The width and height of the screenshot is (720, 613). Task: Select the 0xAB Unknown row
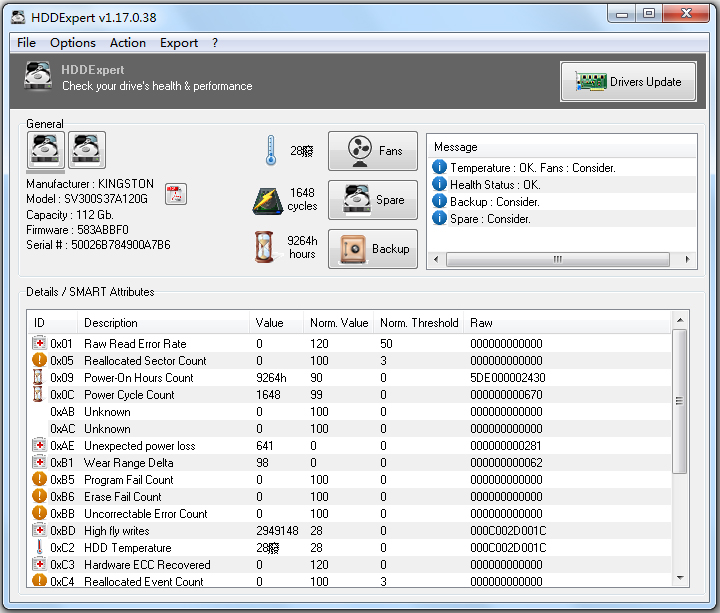tap(349, 411)
